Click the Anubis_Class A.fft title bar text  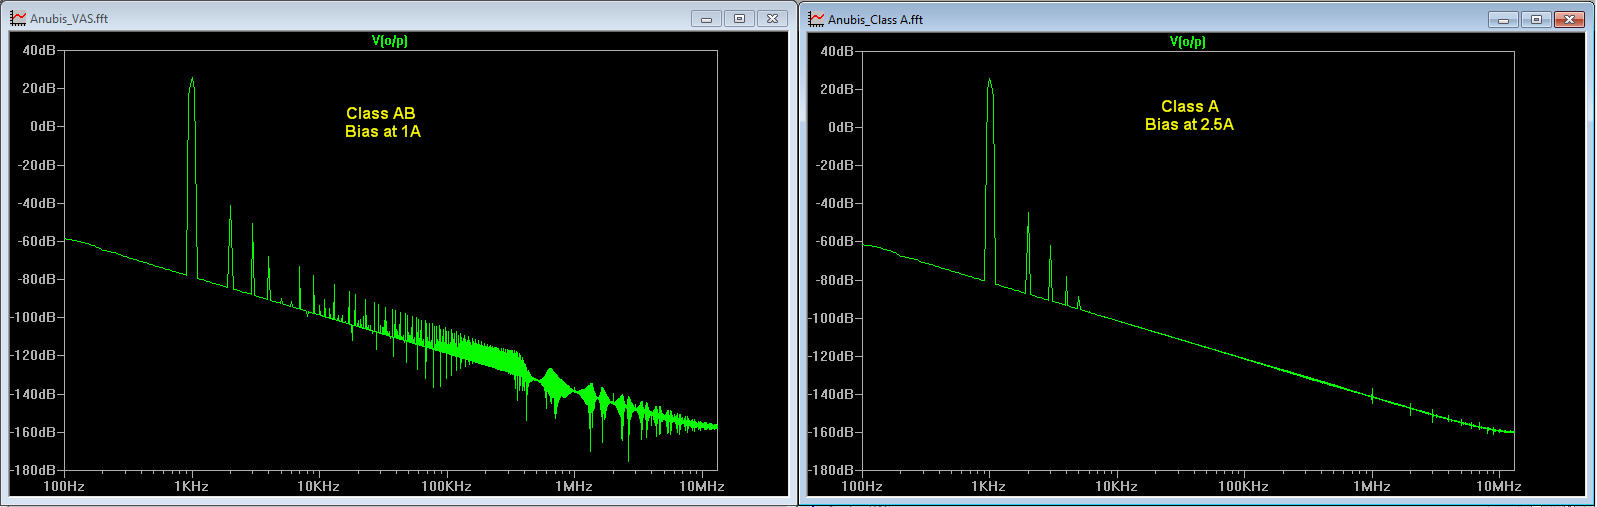[875, 20]
